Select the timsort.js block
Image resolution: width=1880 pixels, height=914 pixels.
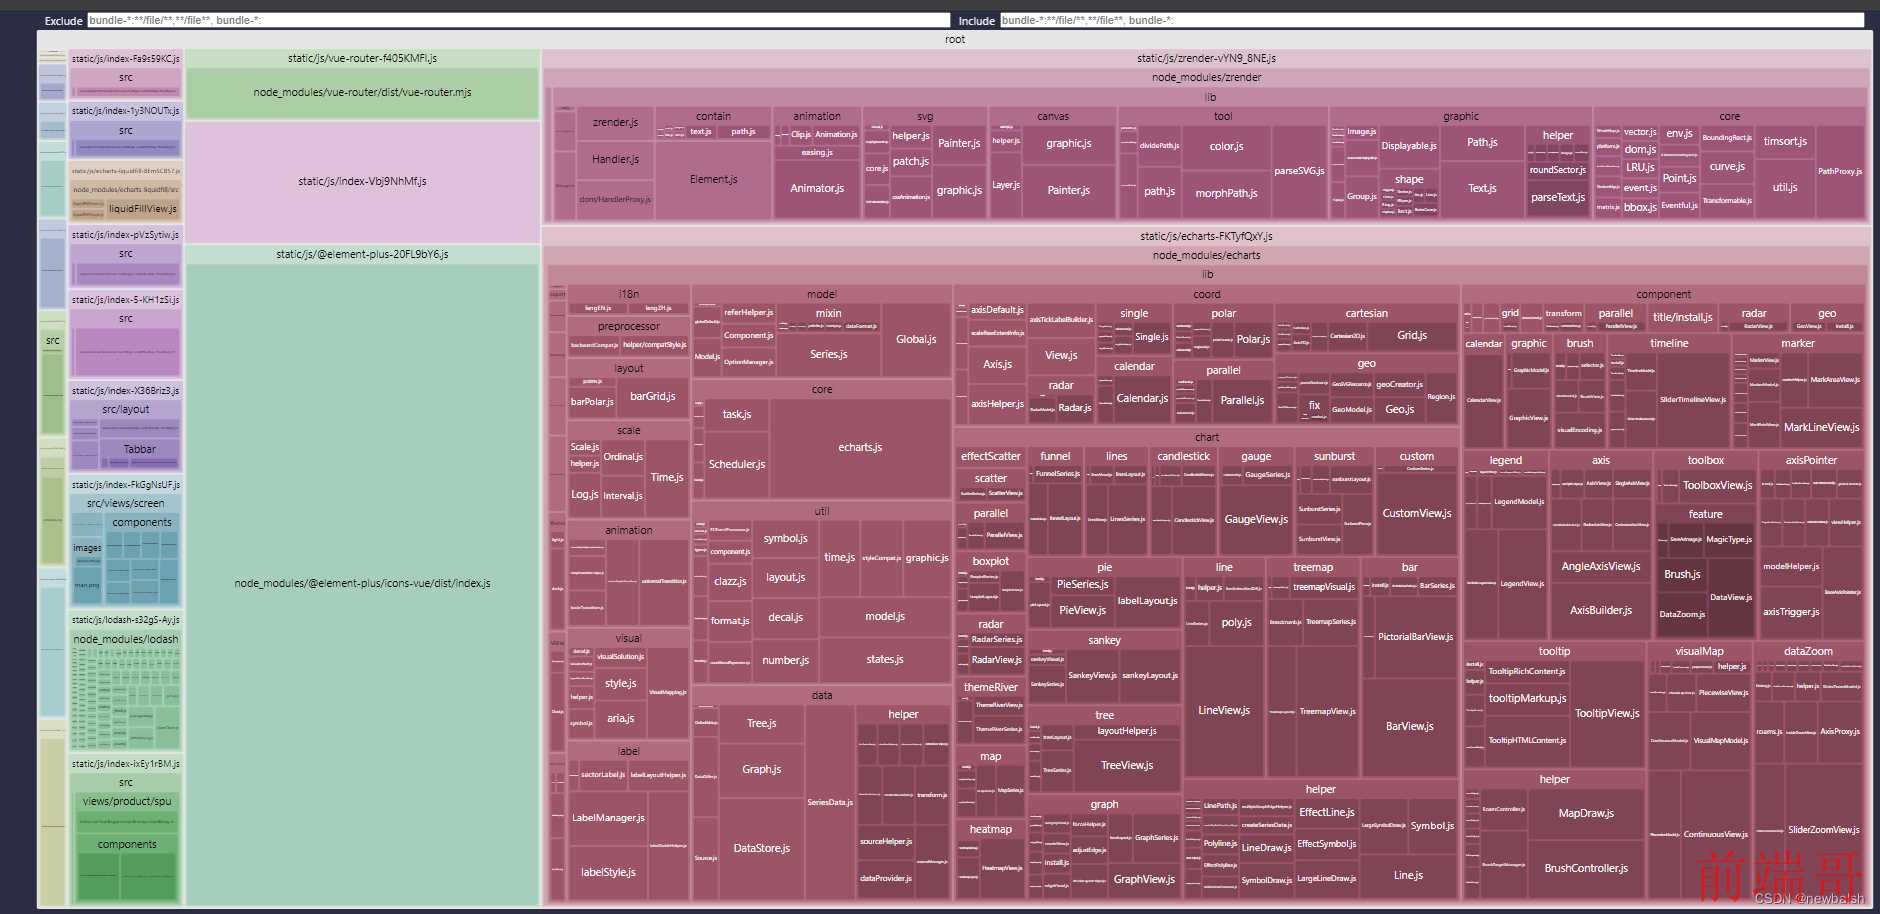1785,142
